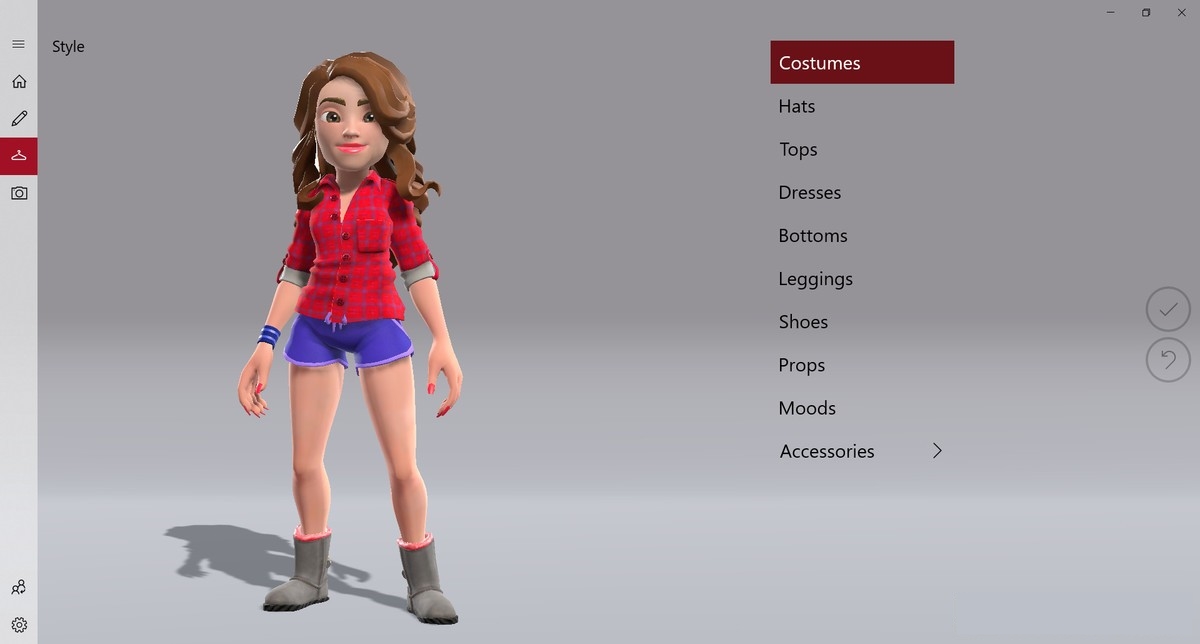1200x644 pixels.
Task: Open the Settings gear icon
Action: click(x=18, y=625)
